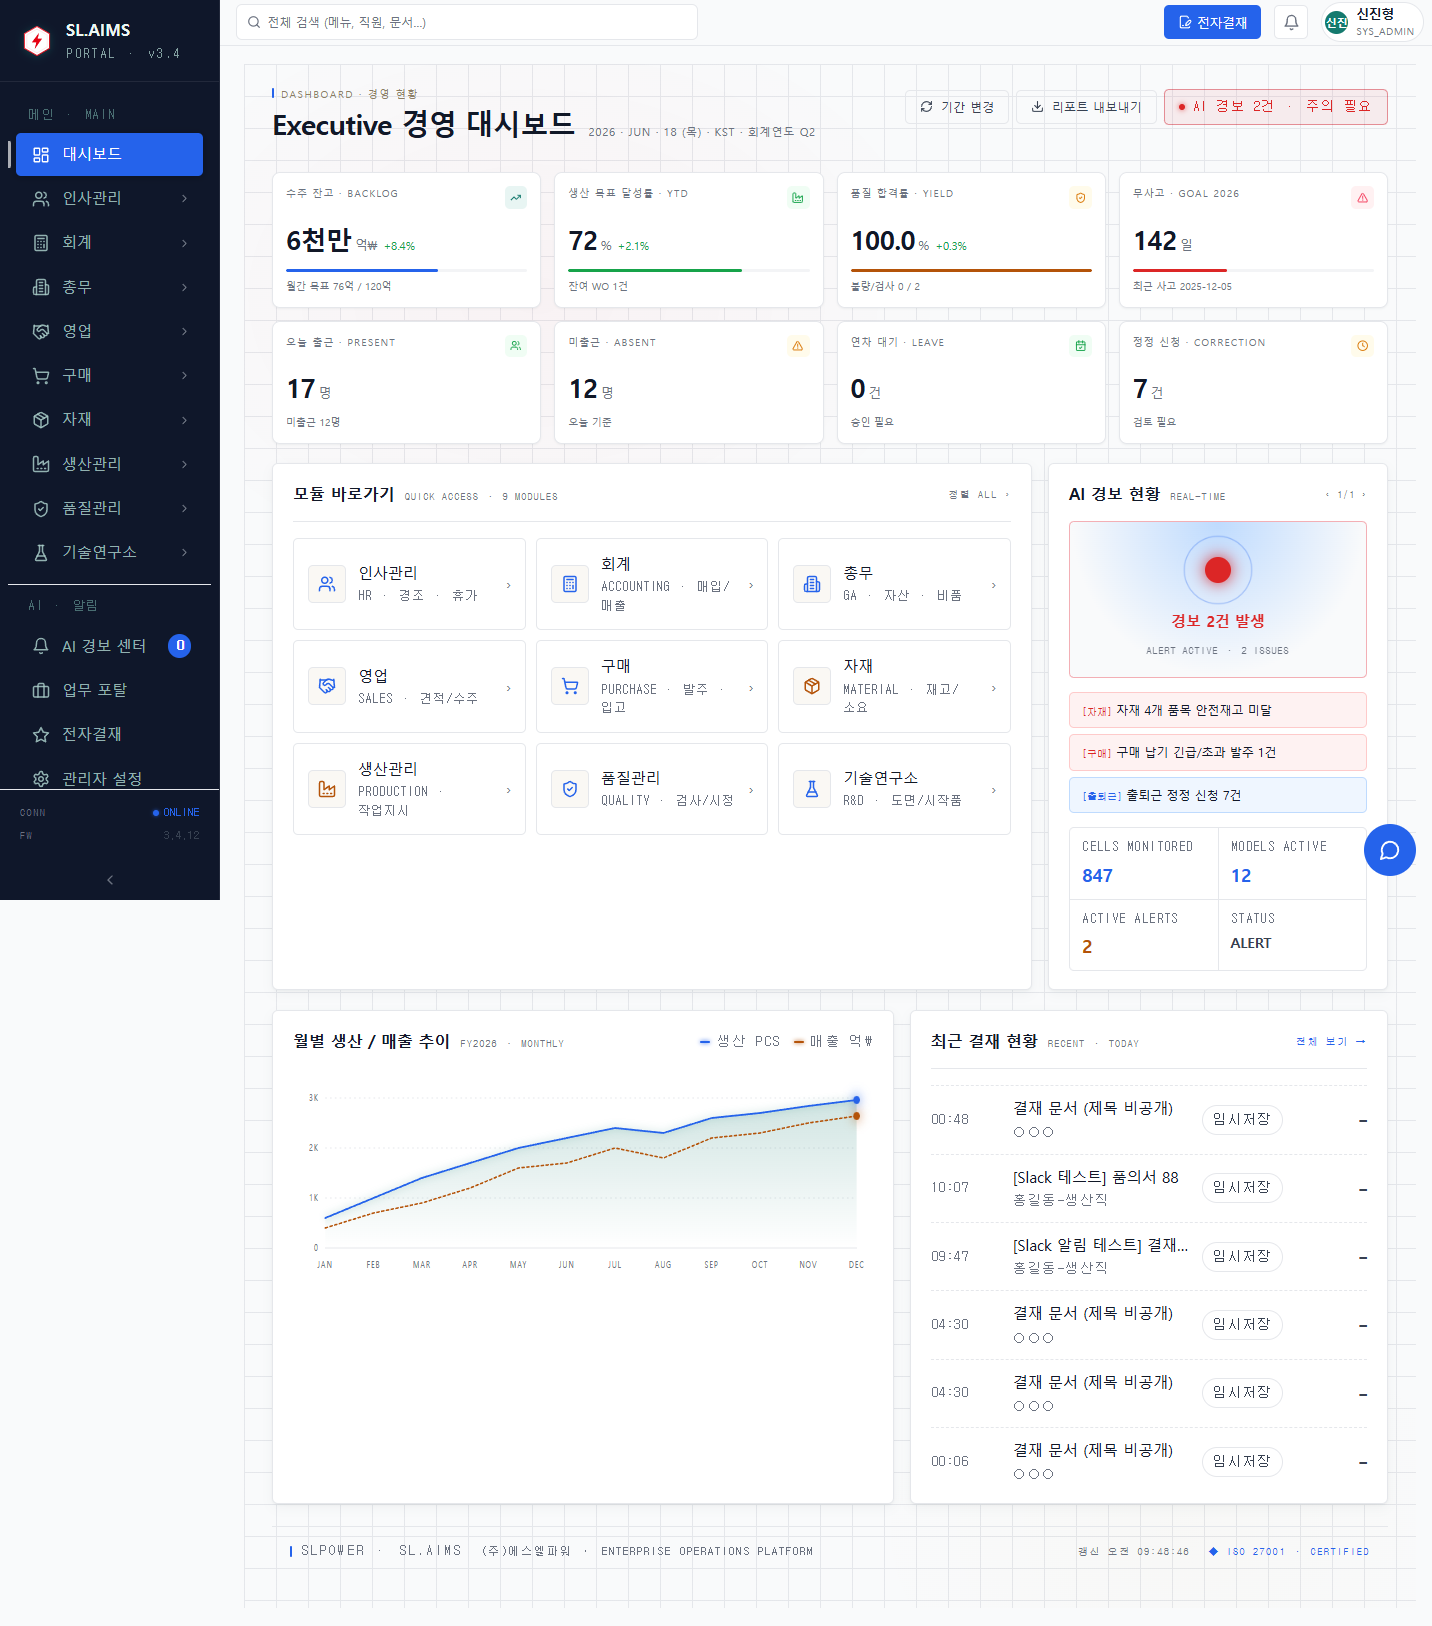This screenshot has height=1626, width=1432.
Task: Open alert 구매 납기 긴급/초과 발주 1건
Action: [x=1218, y=752]
